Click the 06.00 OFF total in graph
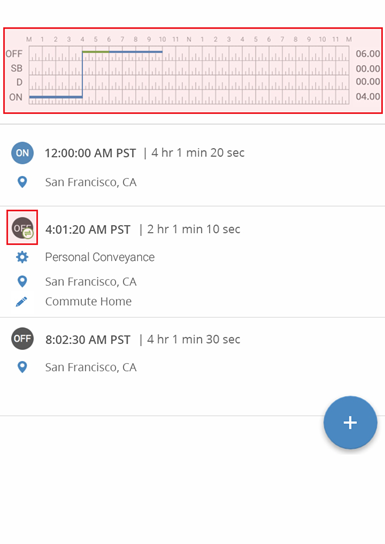The width and height of the screenshot is (385, 544). pos(368,54)
